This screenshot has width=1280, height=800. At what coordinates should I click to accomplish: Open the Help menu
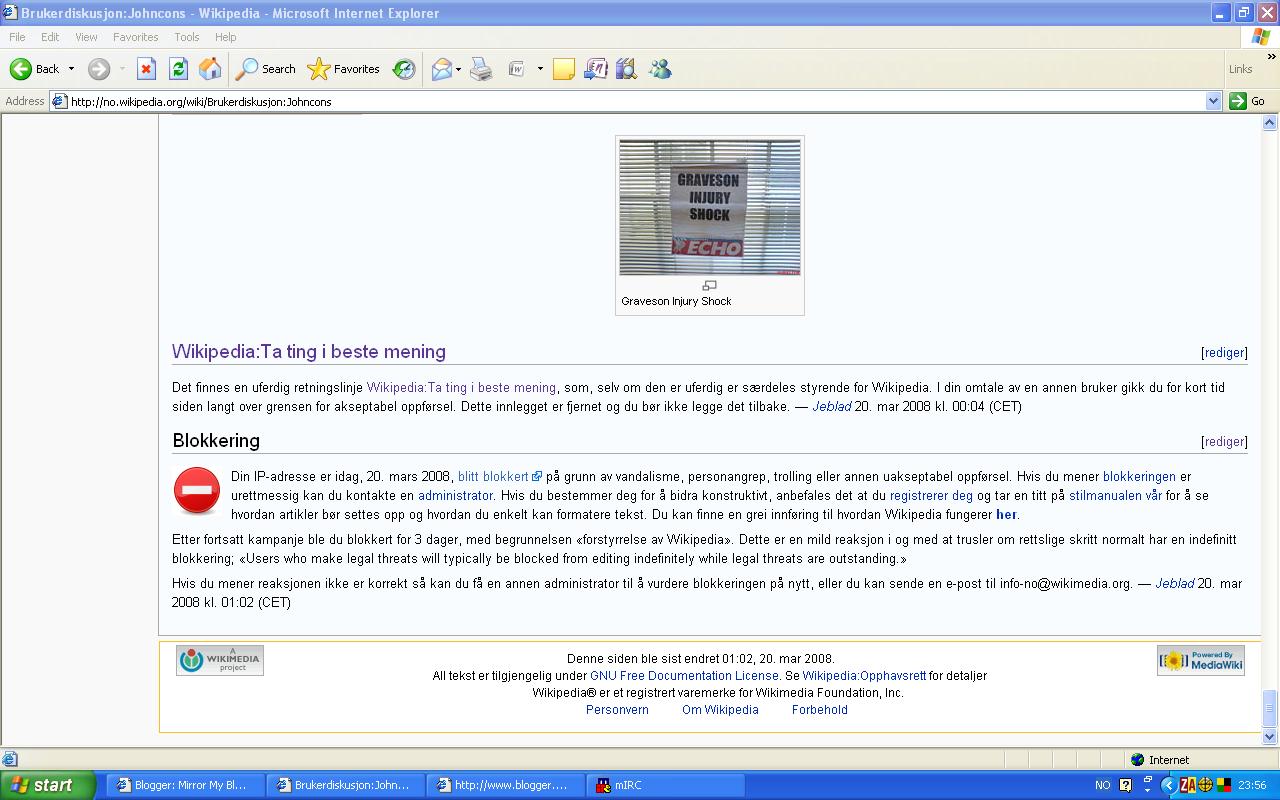pos(226,37)
